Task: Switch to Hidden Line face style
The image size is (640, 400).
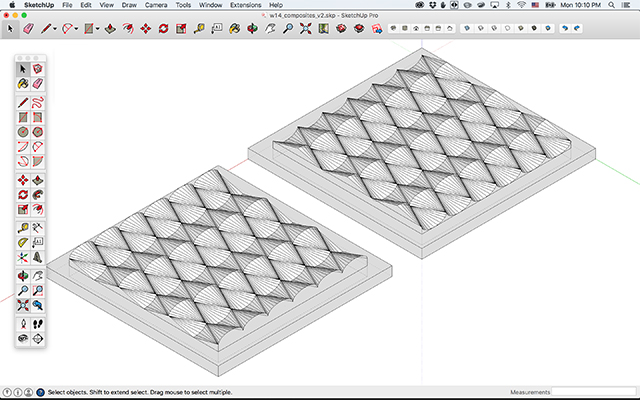Action: click(x=507, y=28)
